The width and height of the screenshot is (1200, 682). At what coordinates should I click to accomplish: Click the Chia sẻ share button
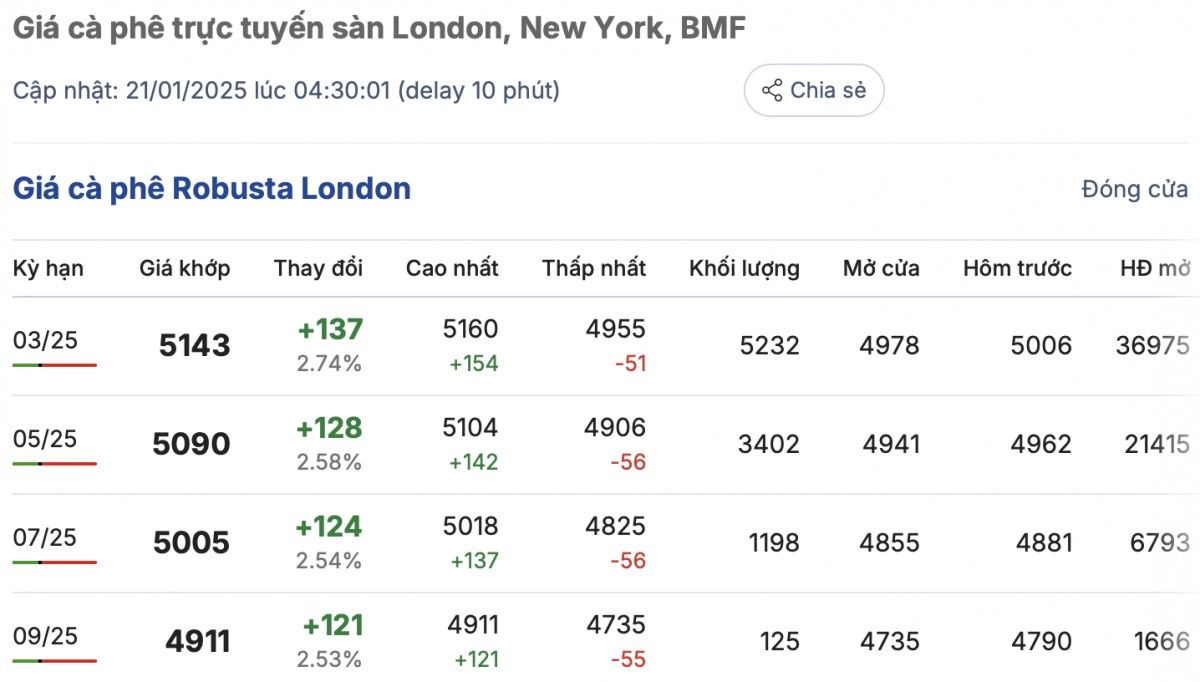(813, 91)
